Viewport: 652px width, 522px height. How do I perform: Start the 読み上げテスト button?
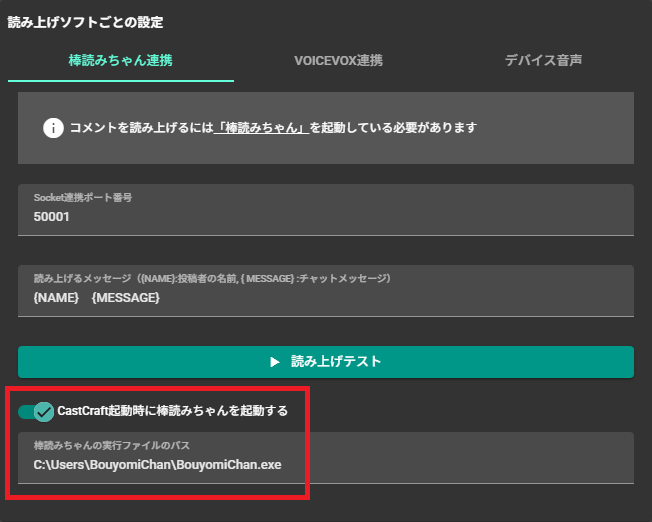pos(326,362)
